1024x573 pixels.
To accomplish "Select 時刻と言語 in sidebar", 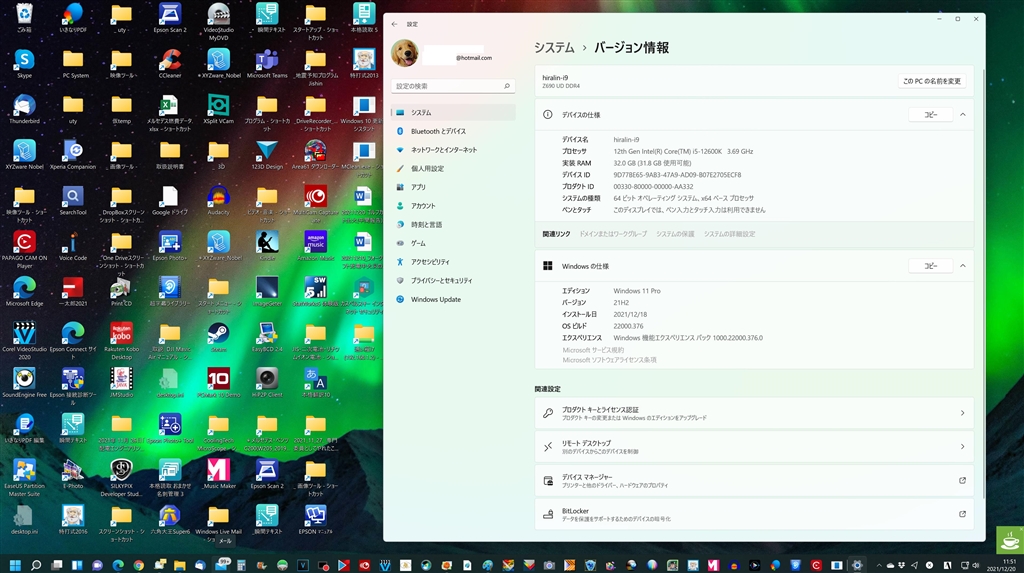I will pos(453,224).
